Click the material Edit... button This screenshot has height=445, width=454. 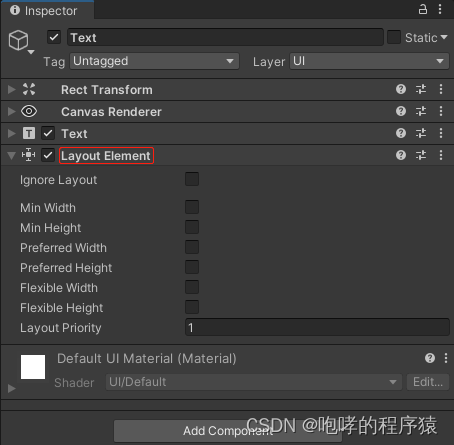(x=428, y=382)
